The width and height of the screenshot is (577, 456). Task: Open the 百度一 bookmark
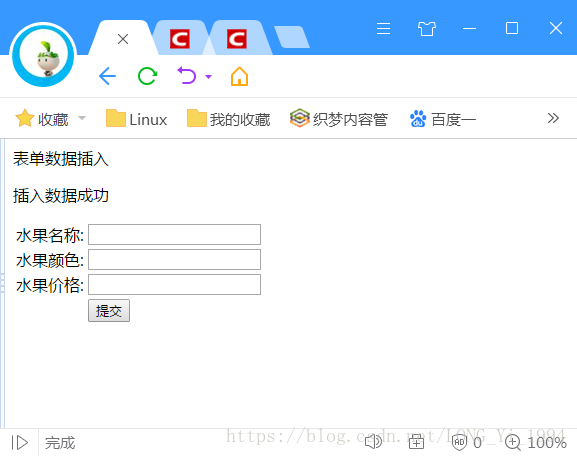tap(443, 119)
